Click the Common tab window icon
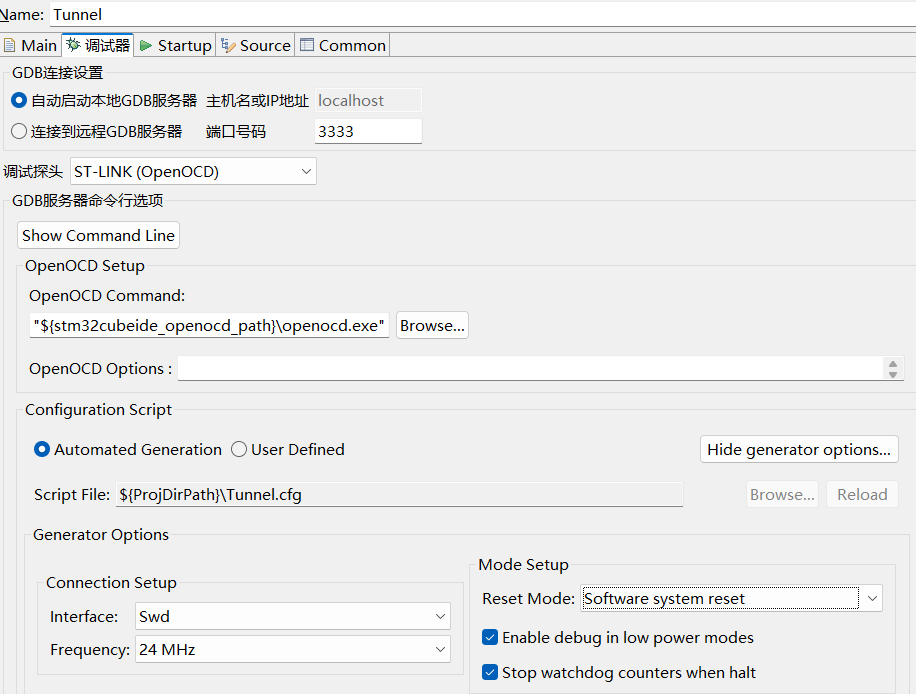The width and height of the screenshot is (916, 694). (x=307, y=45)
